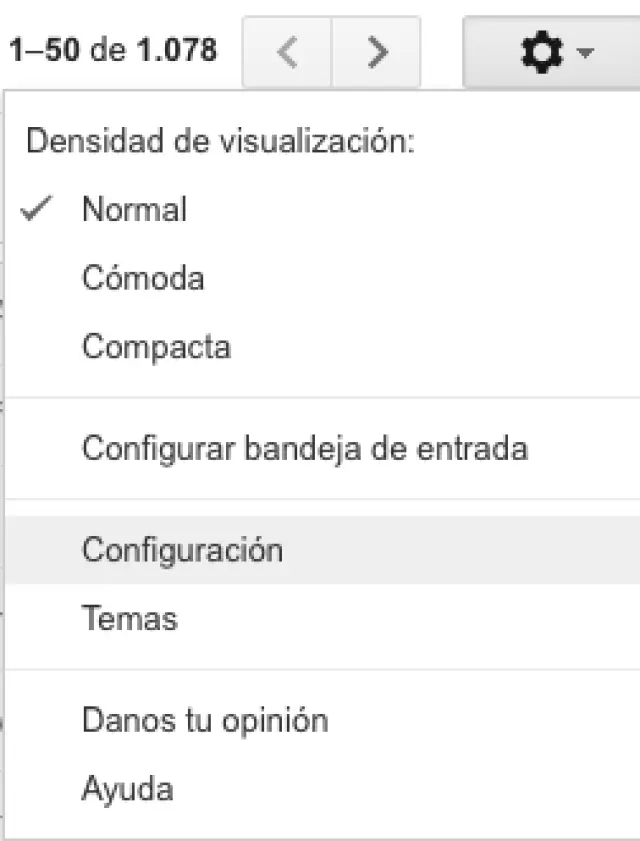Open the Configuración menu entry

(x=182, y=550)
